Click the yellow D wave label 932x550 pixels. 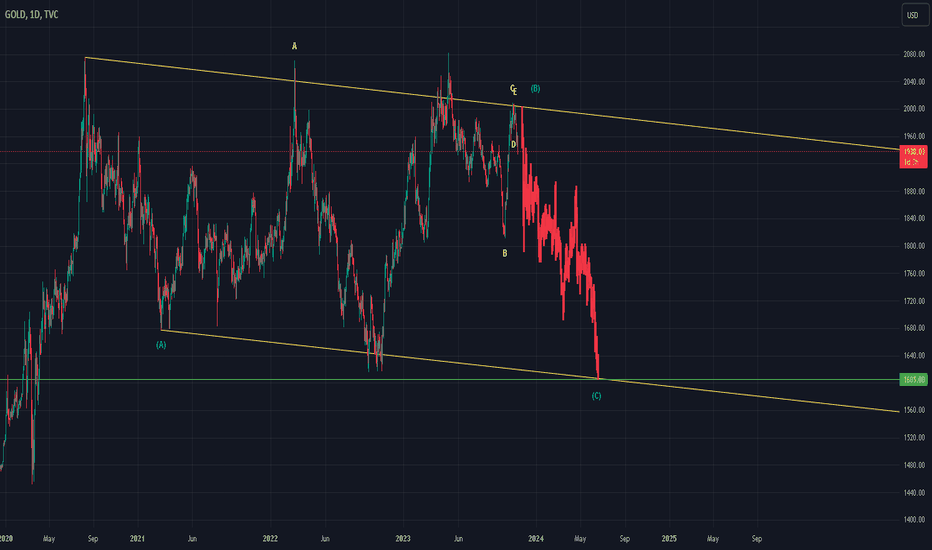tap(514, 144)
